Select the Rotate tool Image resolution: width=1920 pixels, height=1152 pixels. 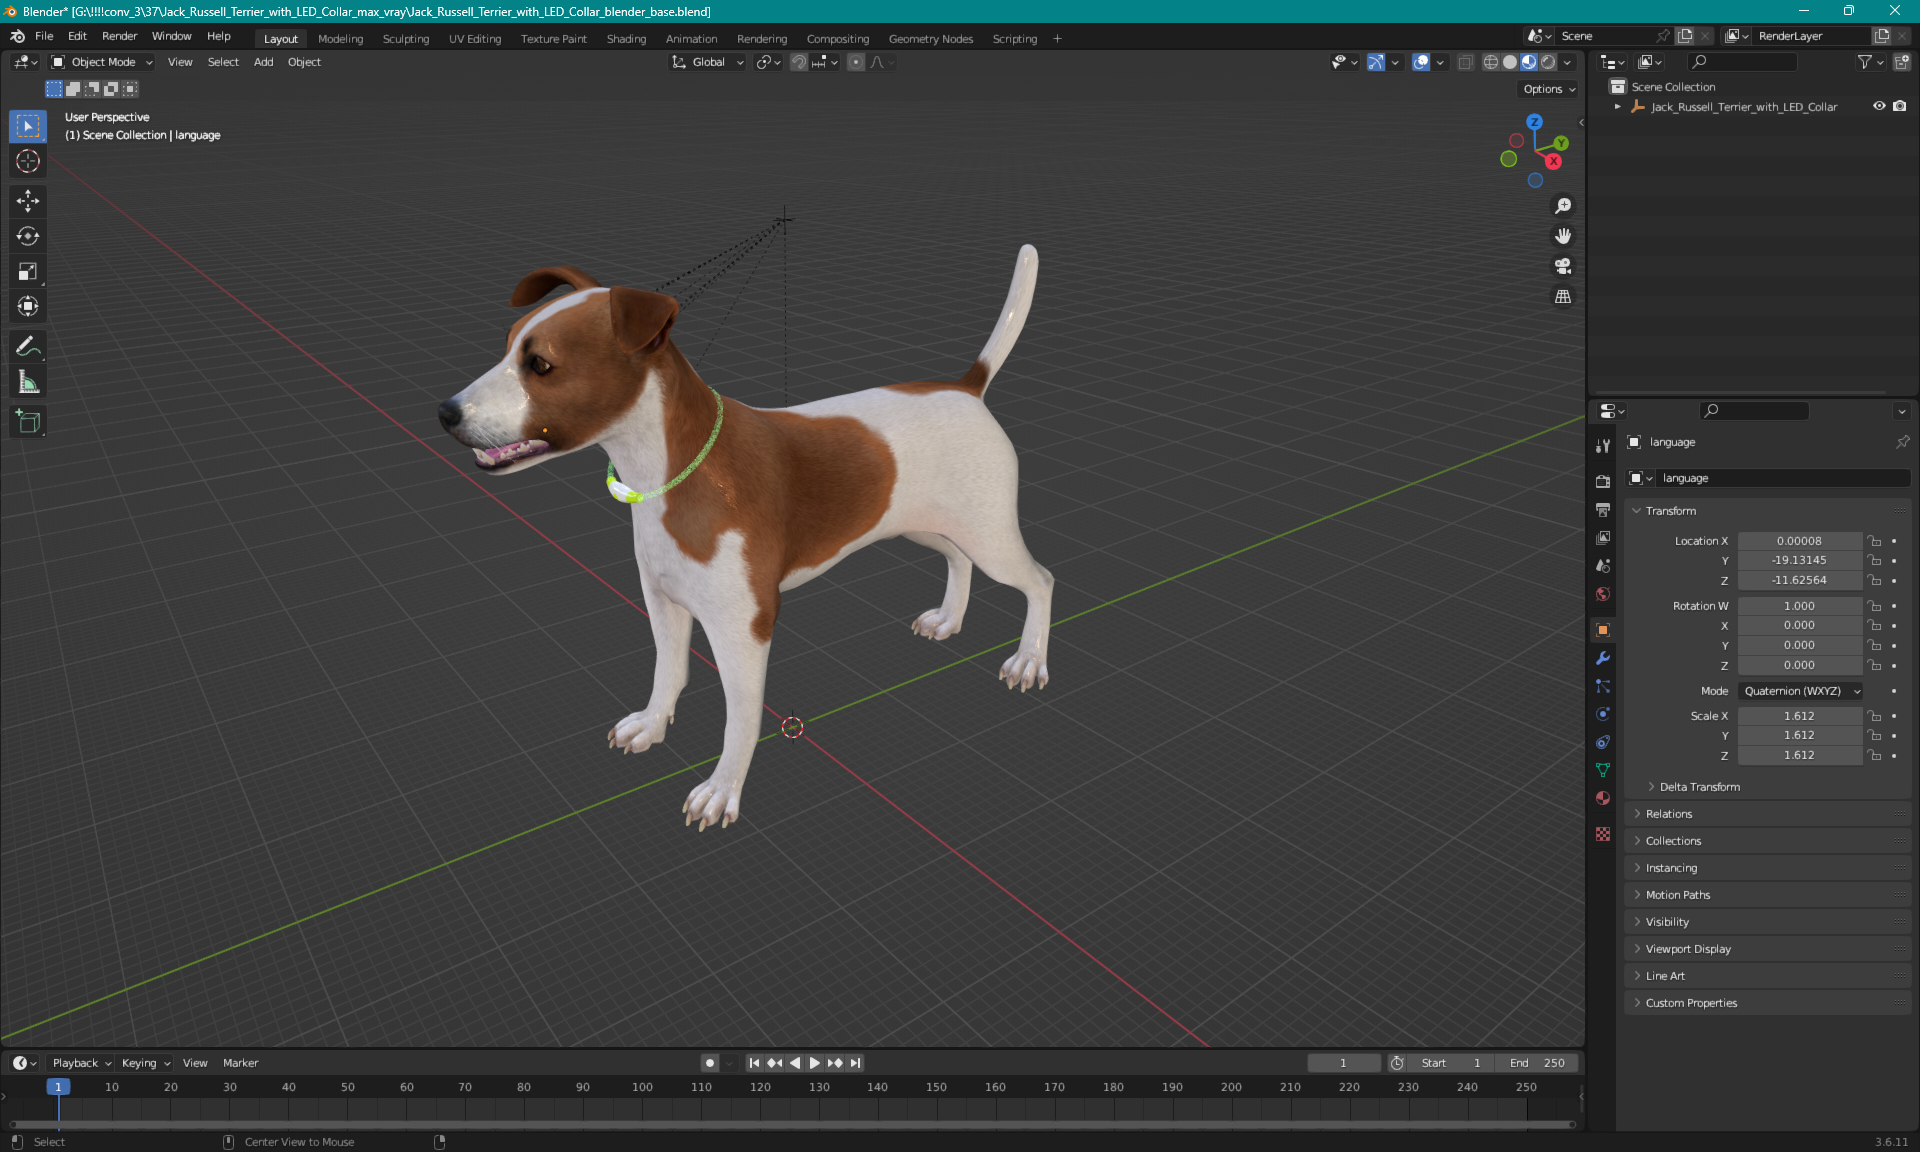[x=28, y=236]
